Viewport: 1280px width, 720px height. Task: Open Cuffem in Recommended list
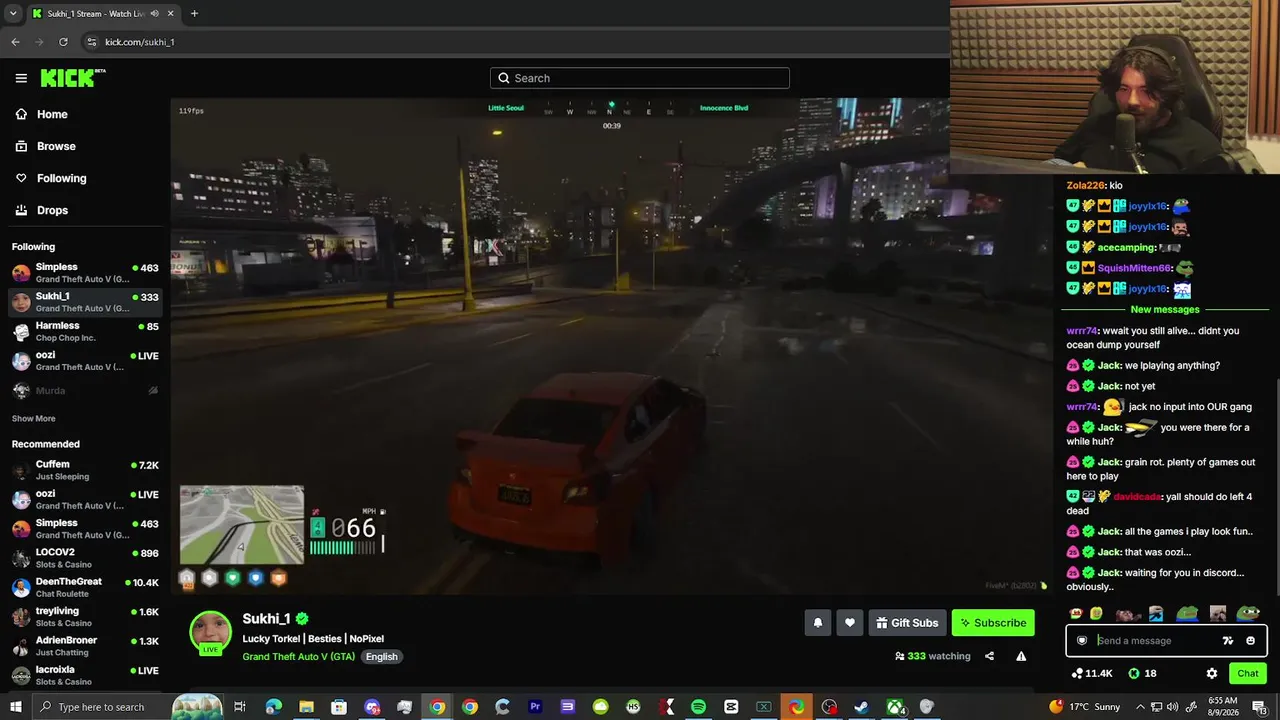coord(85,470)
